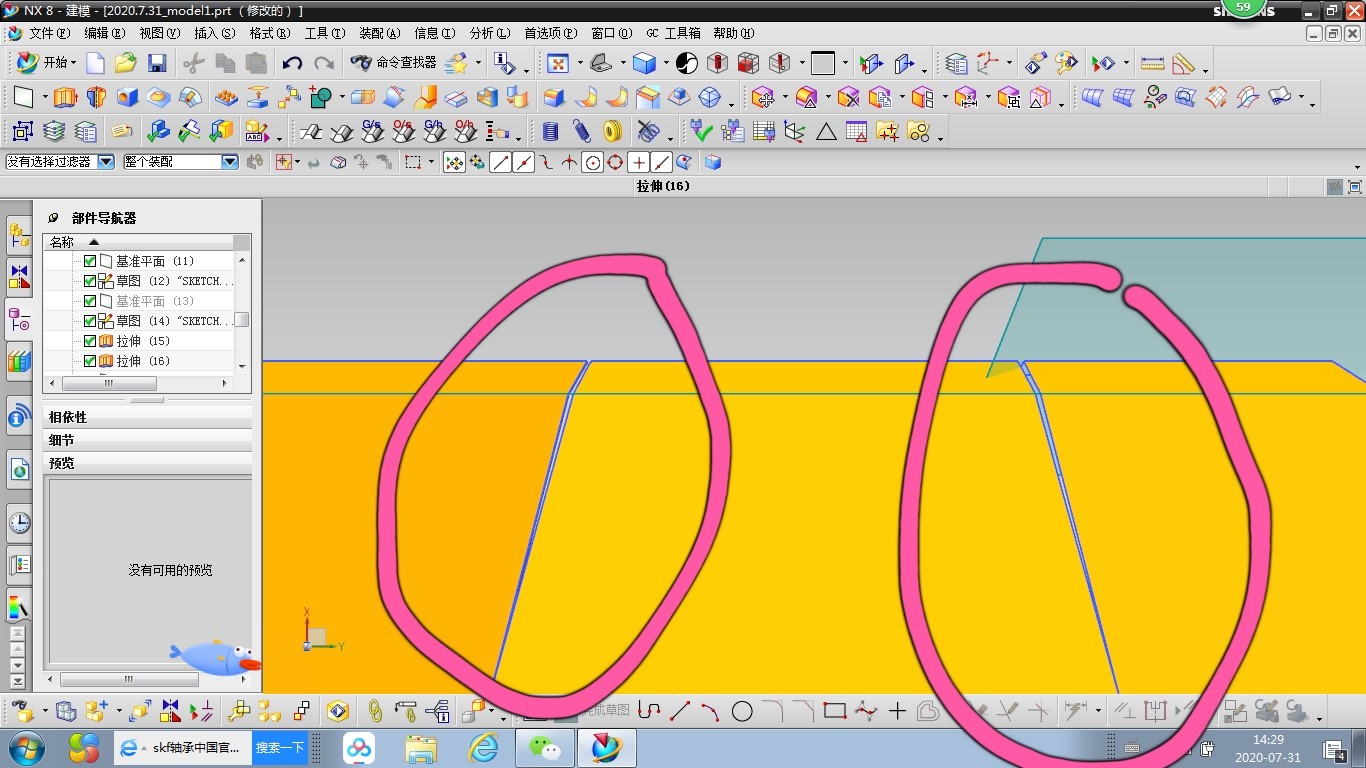Select 拉伸 (16) in part navigator
This screenshot has width=1366, height=768.
(143, 361)
